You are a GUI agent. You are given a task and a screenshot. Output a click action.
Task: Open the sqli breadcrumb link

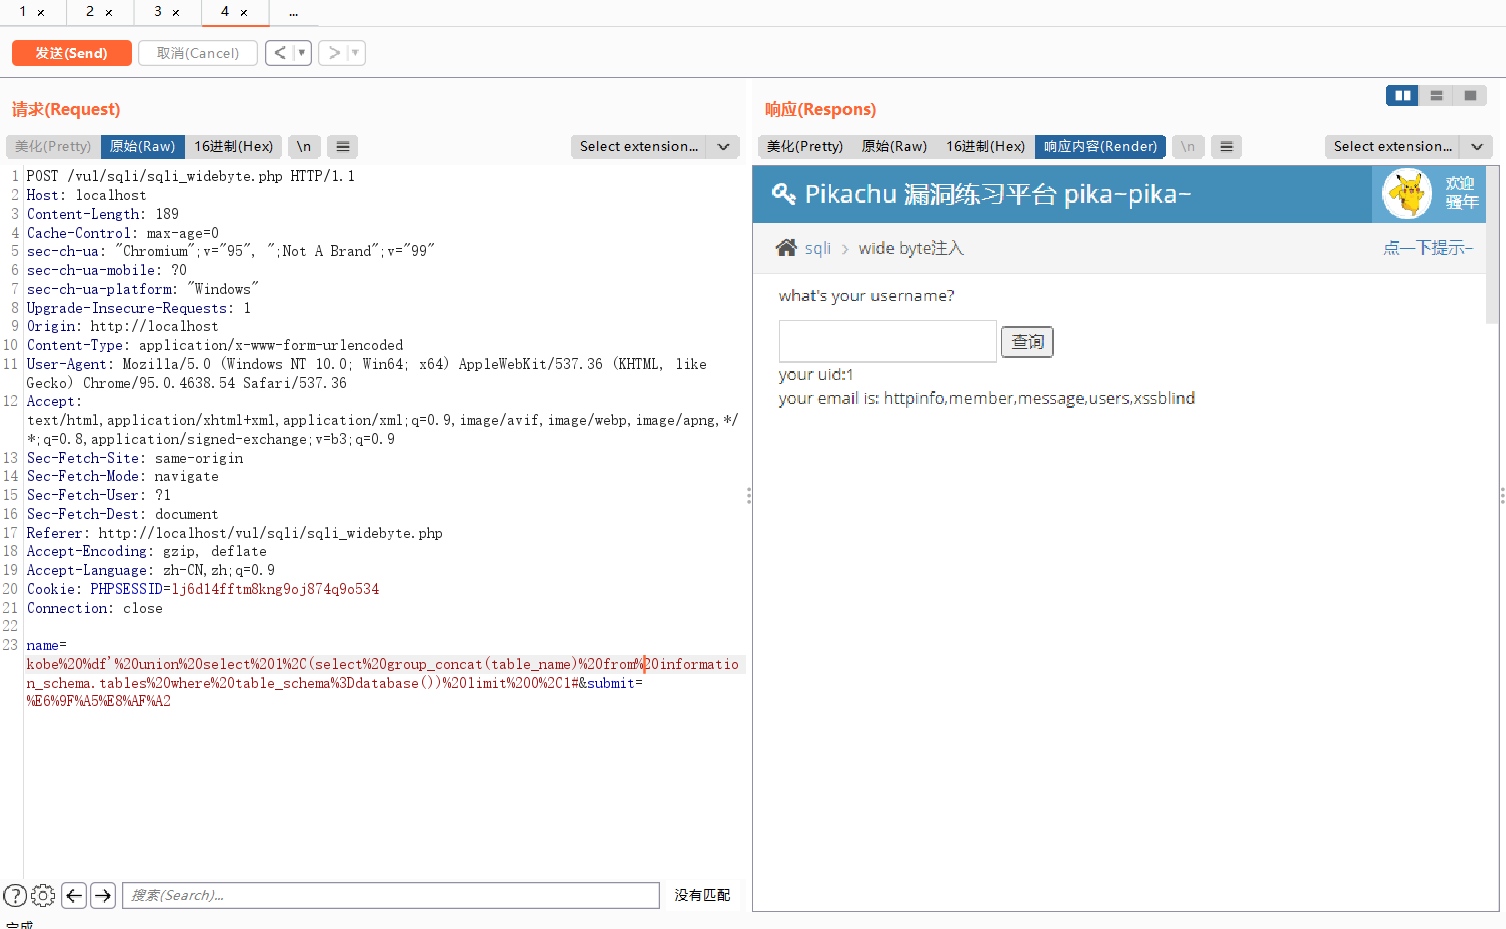818,248
